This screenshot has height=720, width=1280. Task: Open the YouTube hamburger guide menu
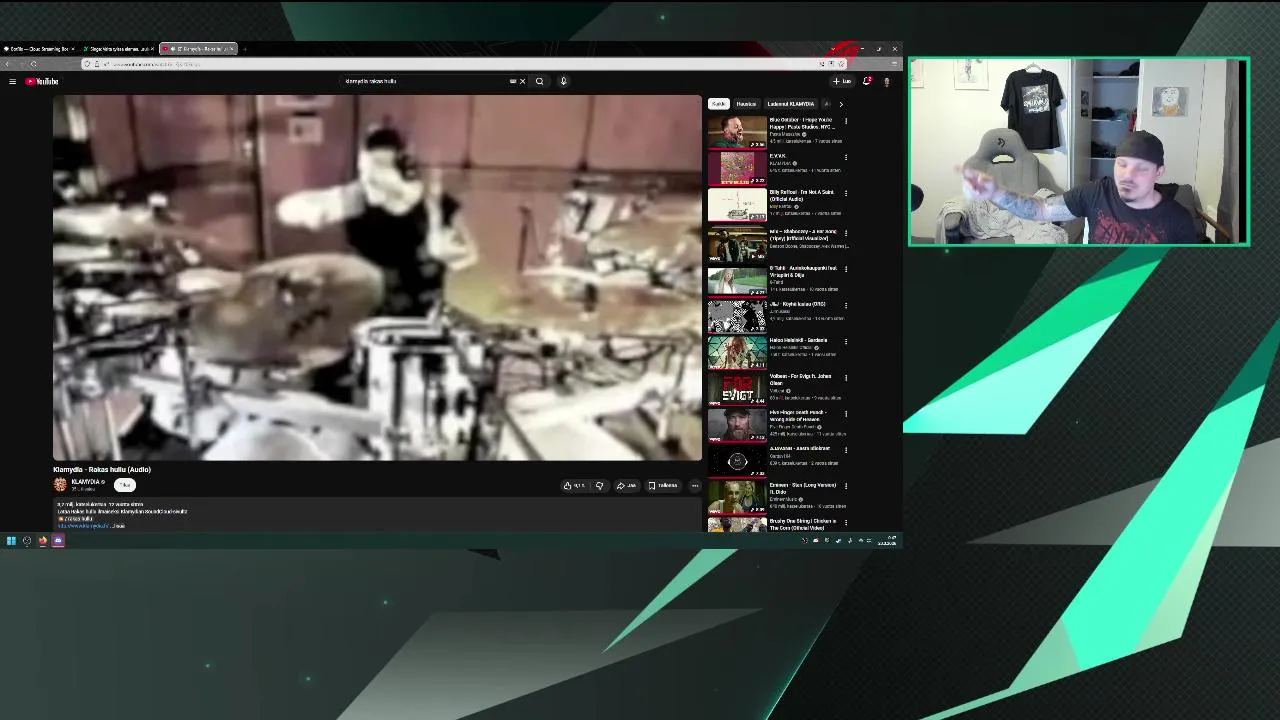(x=12, y=81)
